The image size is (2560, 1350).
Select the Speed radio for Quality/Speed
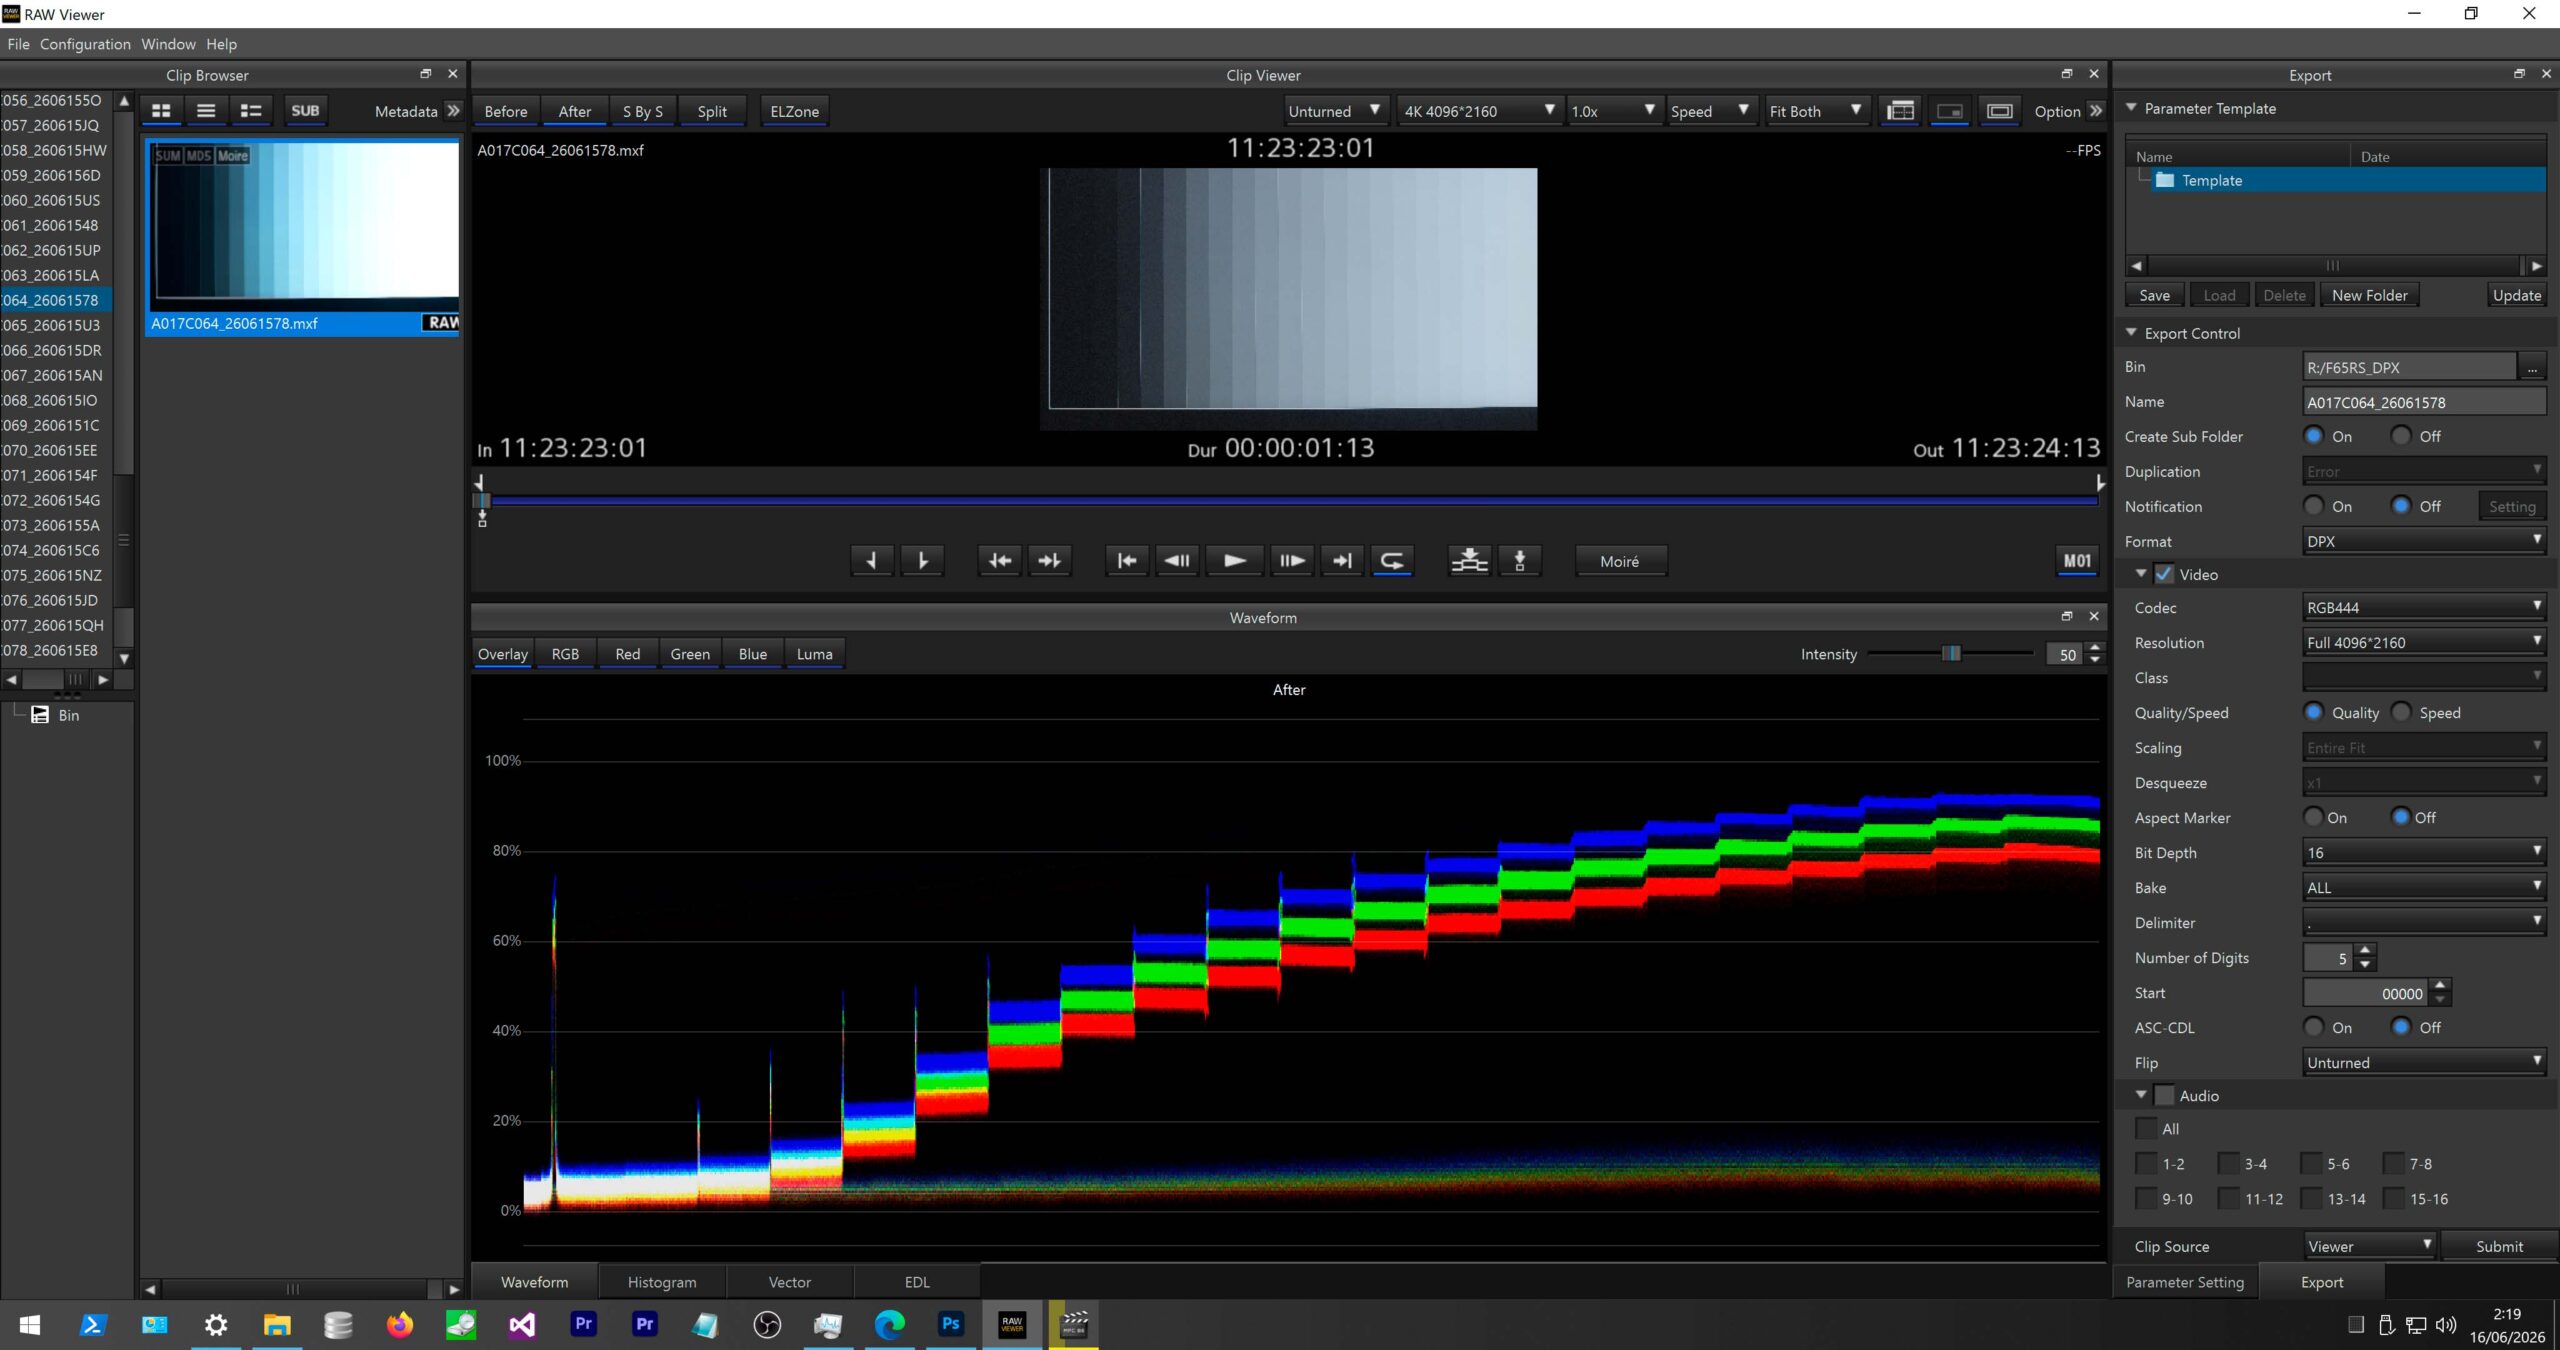[x=2401, y=712]
